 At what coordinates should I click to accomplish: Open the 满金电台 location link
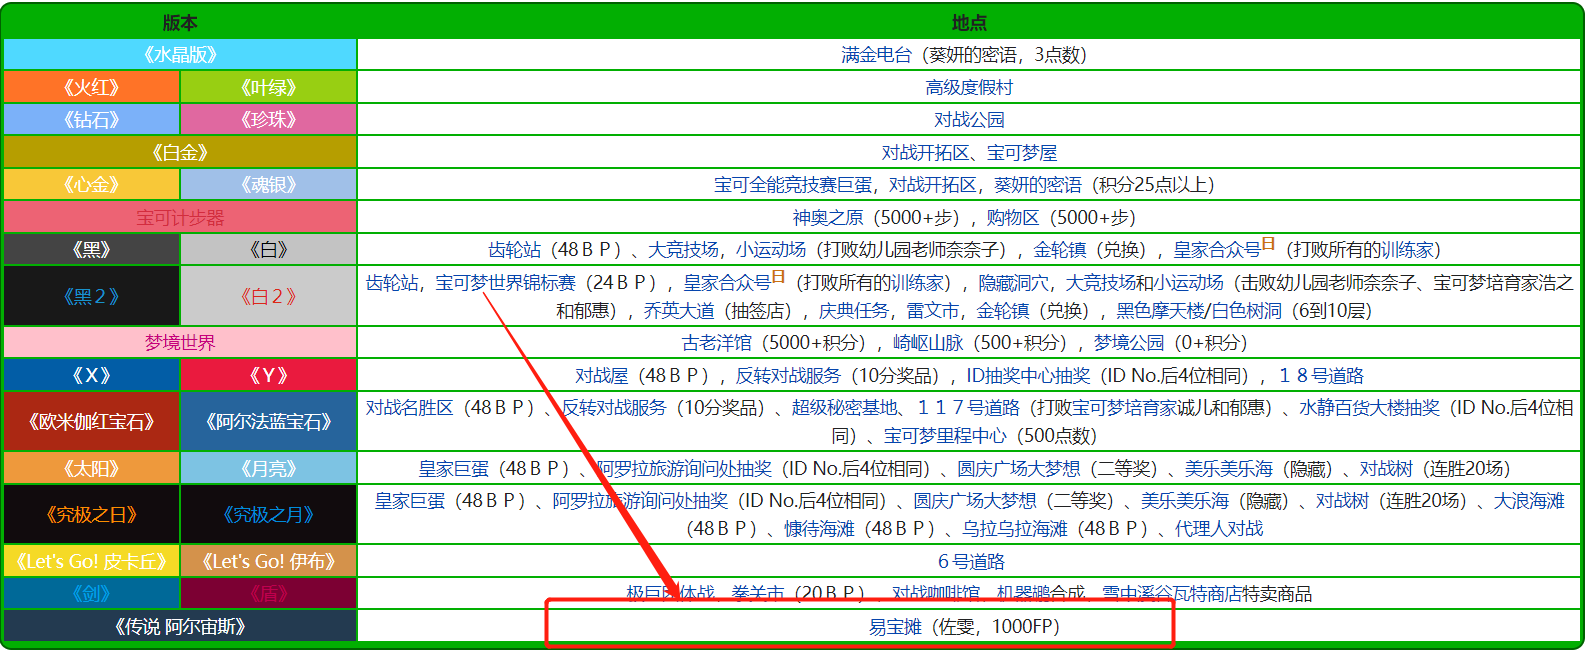(876, 55)
